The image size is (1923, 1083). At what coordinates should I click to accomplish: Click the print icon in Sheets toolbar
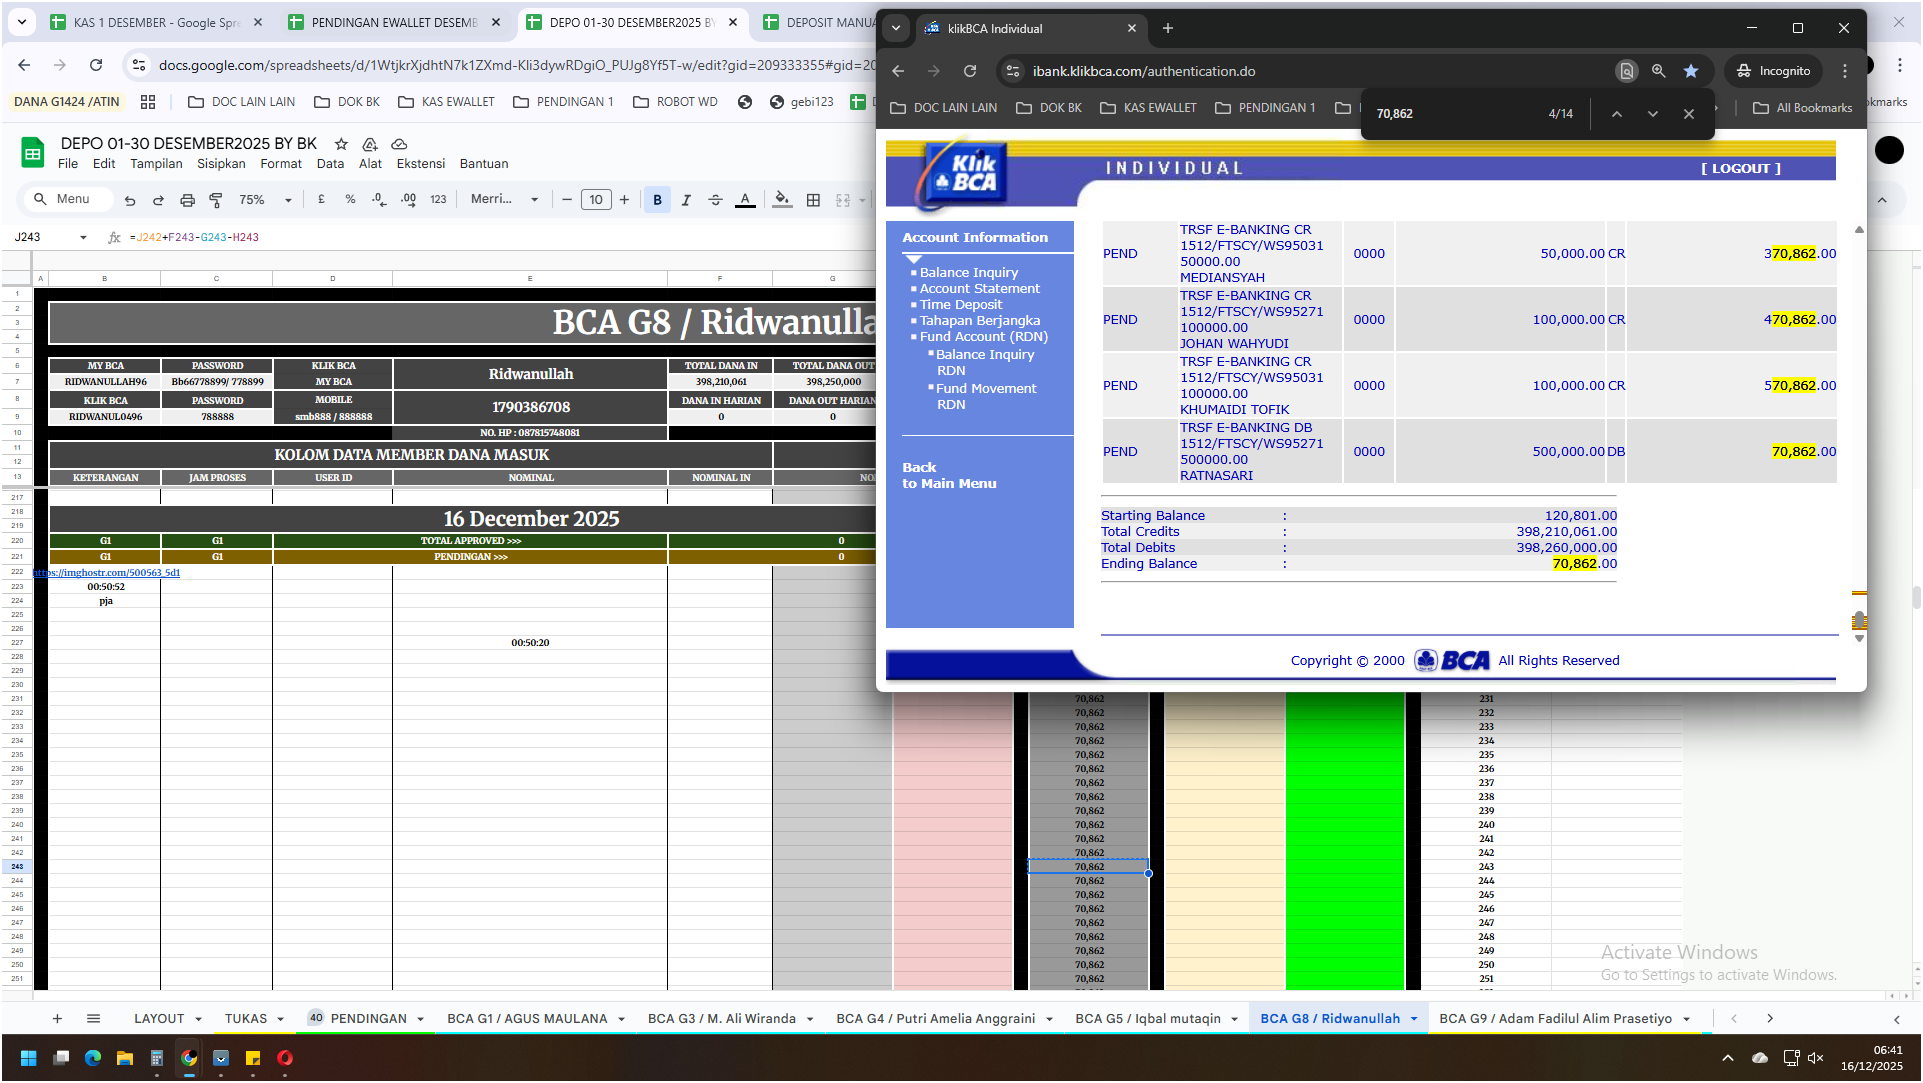pyautogui.click(x=187, y=200)
